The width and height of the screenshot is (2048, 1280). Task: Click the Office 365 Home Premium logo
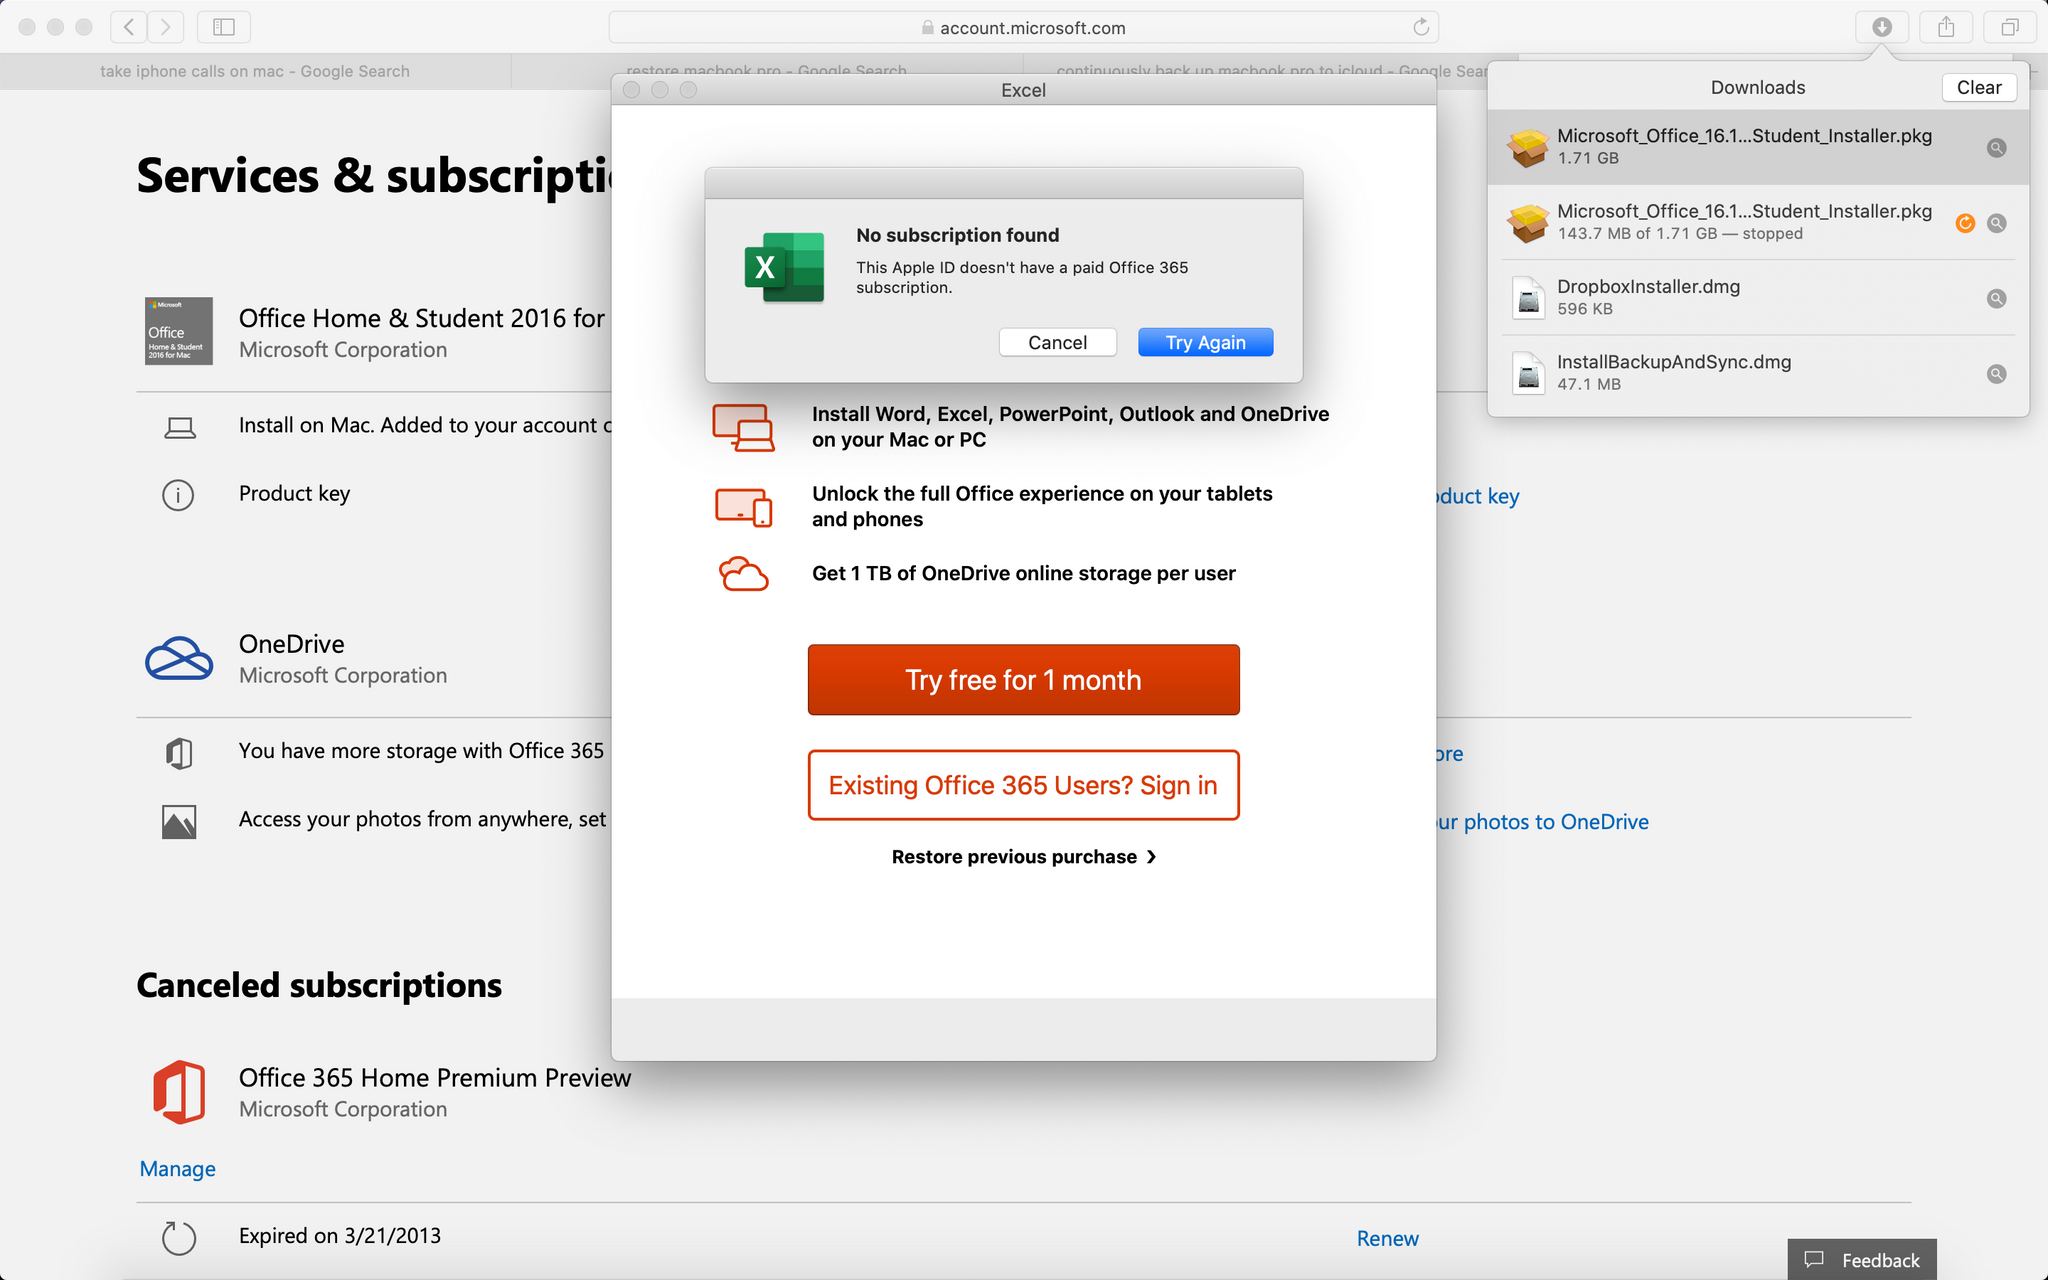179,1092
